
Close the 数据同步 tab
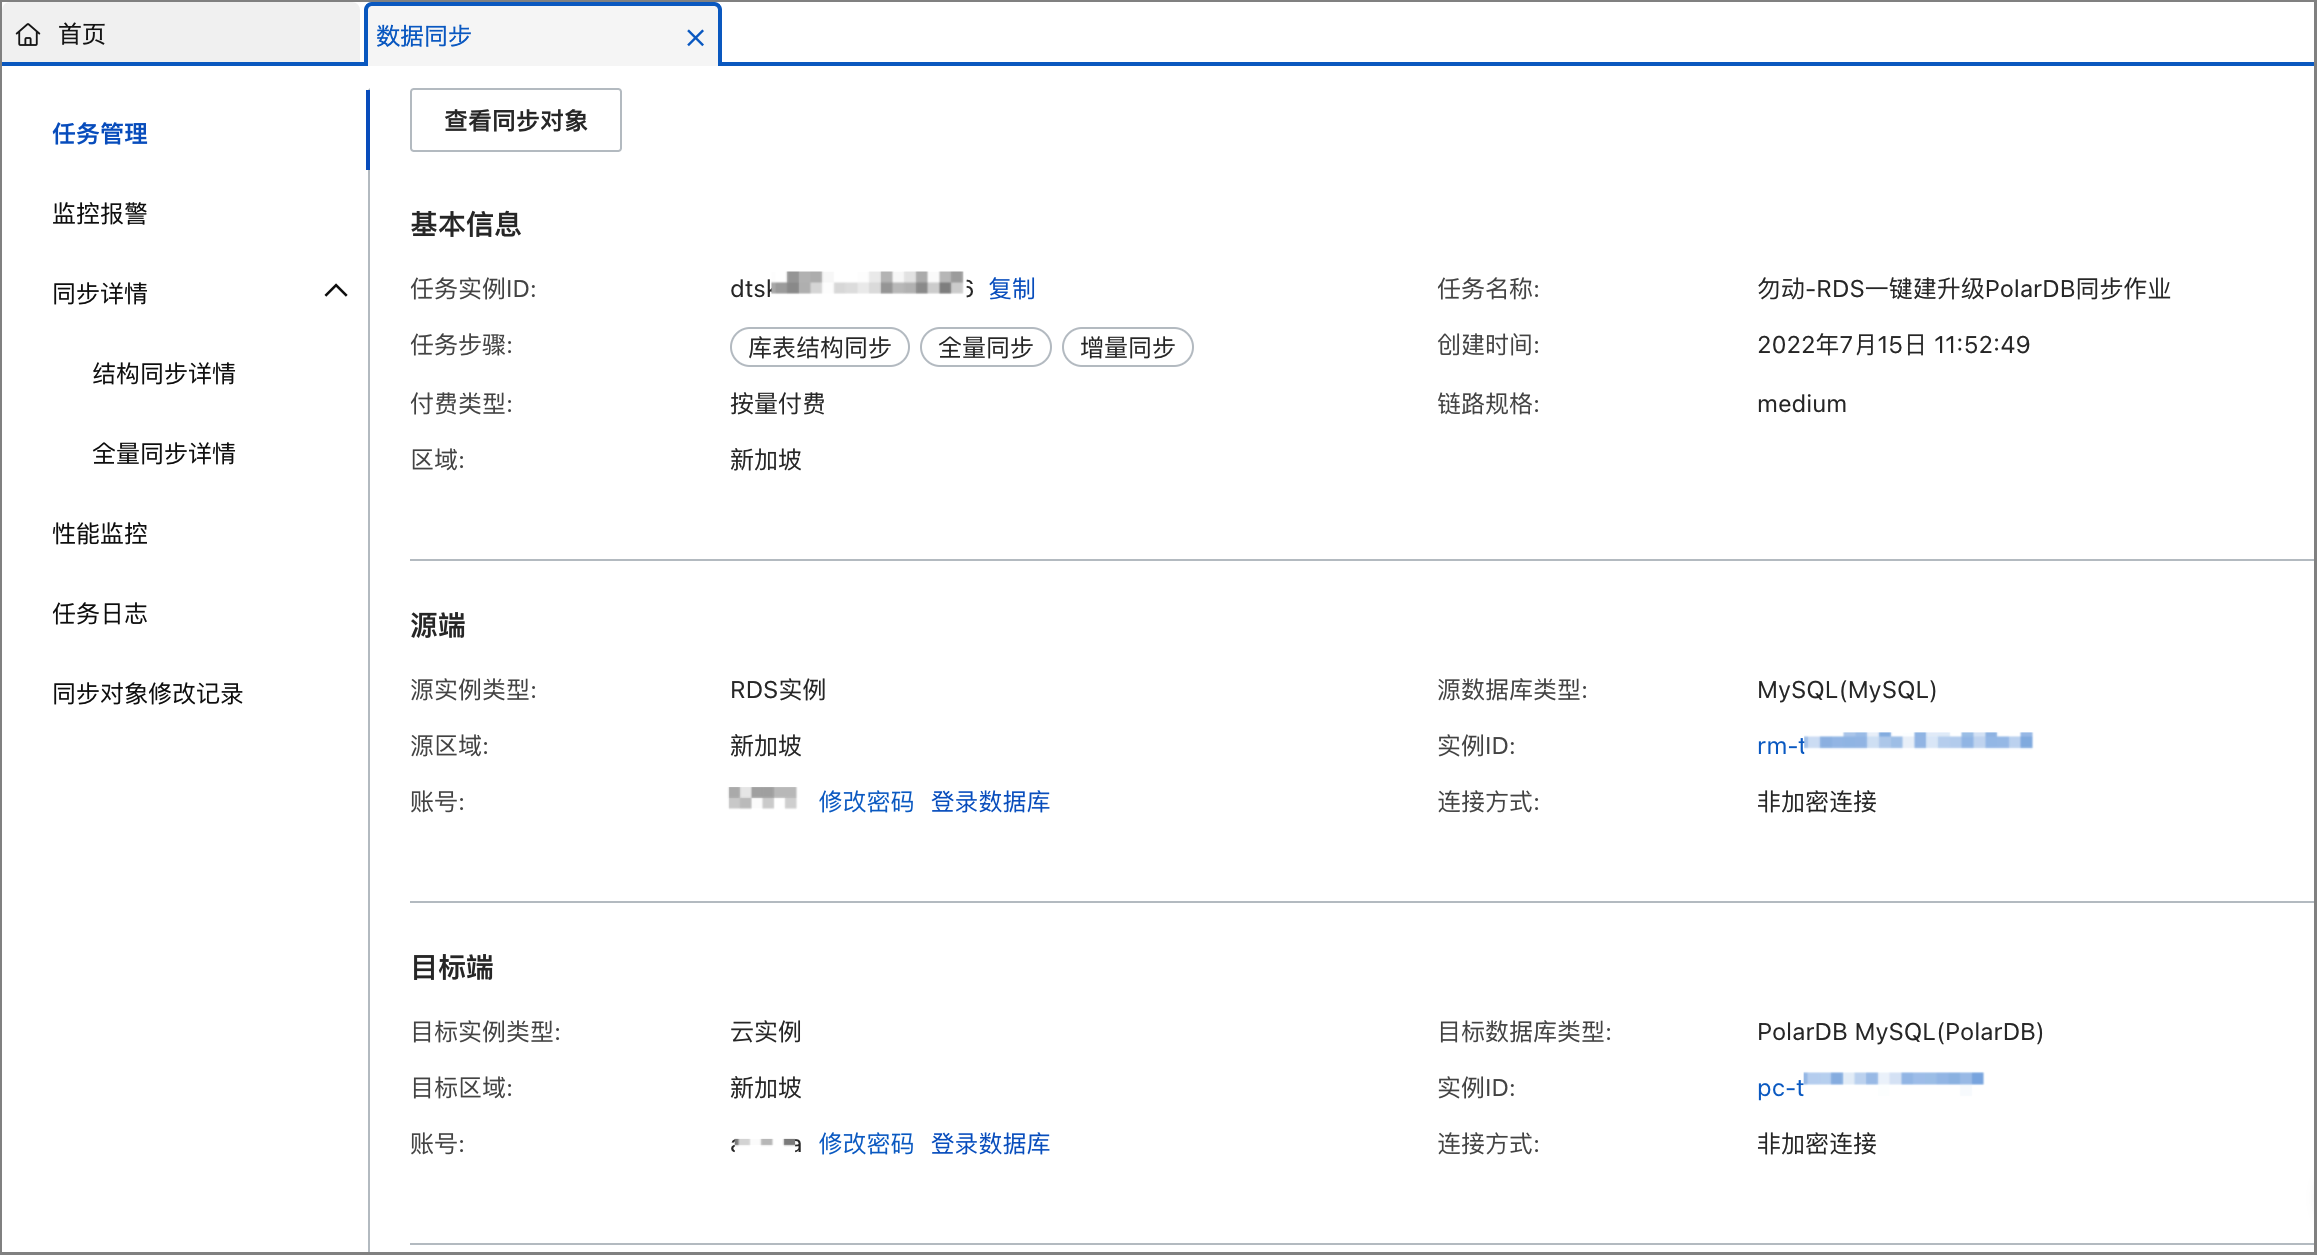click(x=695, y=37)
